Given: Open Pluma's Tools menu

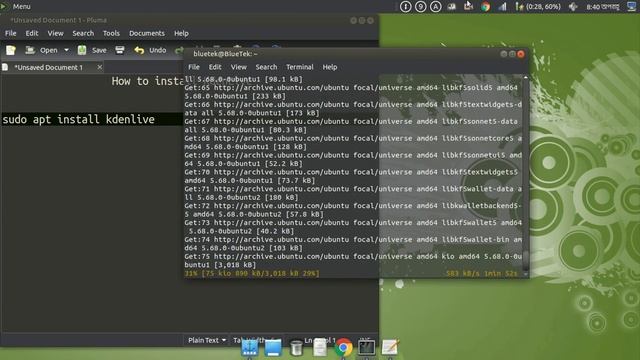Looking at the screenshot, I should pos(111,33).
